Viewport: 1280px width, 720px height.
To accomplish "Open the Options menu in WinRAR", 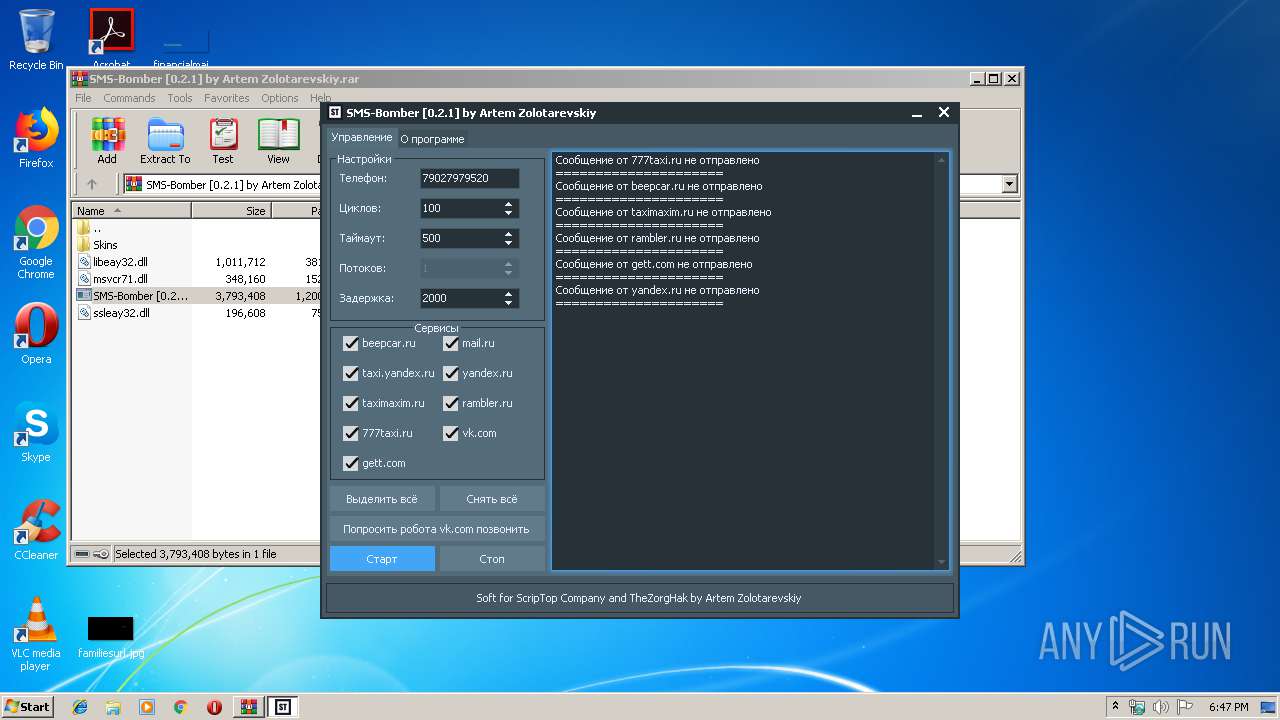I will coord(280,98).
